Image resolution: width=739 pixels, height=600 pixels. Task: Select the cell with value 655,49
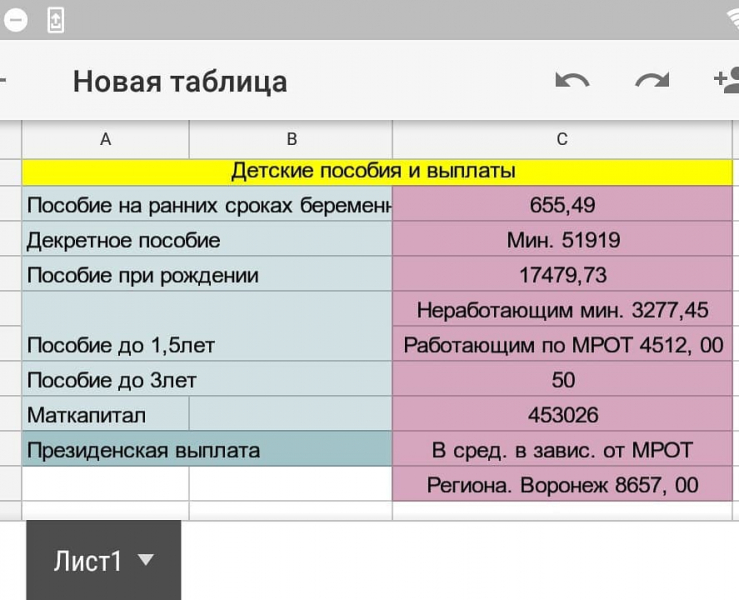click(x=562, y=205)
